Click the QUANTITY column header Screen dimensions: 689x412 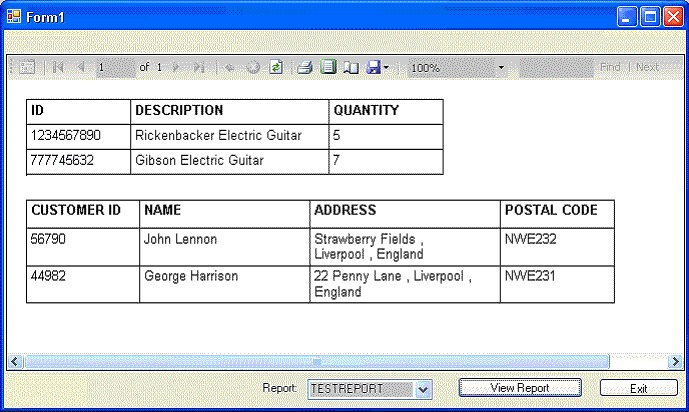386,112
